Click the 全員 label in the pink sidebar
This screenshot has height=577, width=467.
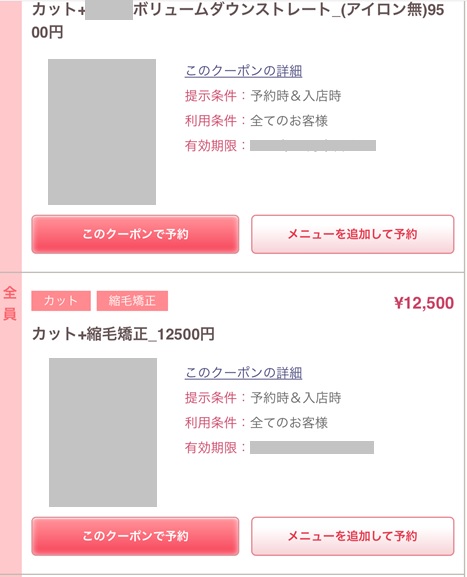[x=10, y=303]
